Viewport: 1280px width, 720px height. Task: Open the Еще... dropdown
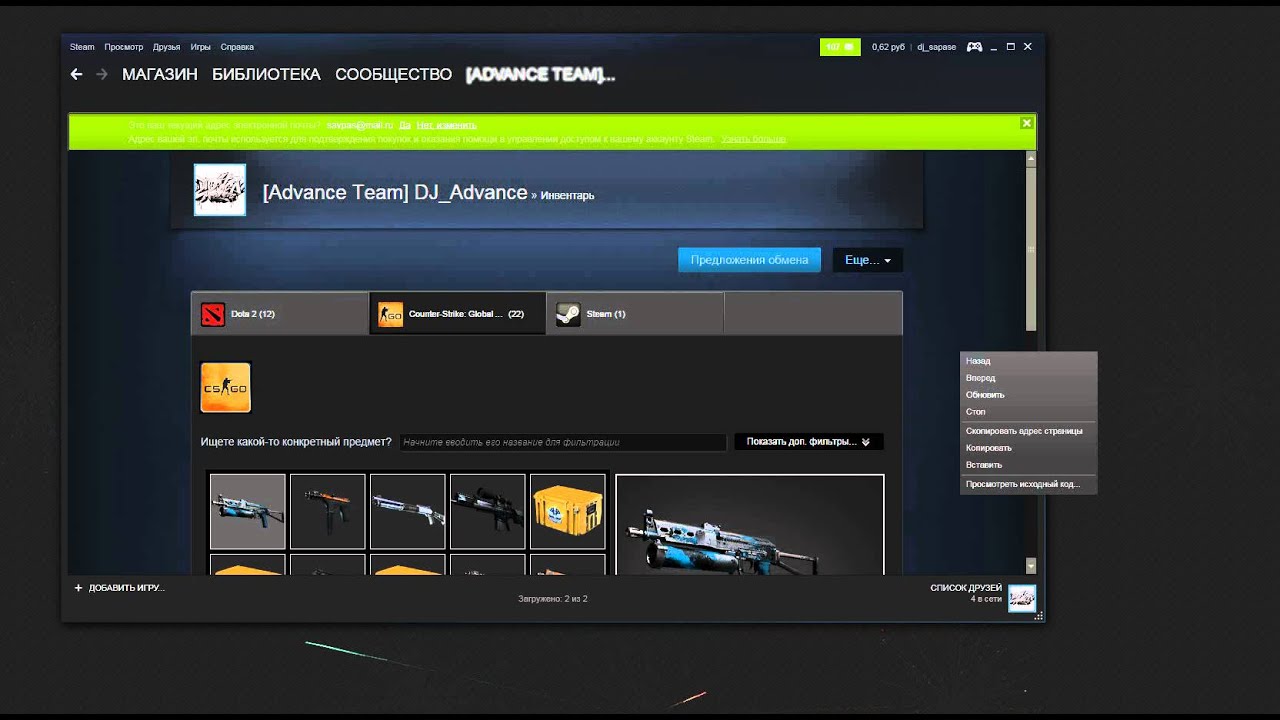point(868,260)
